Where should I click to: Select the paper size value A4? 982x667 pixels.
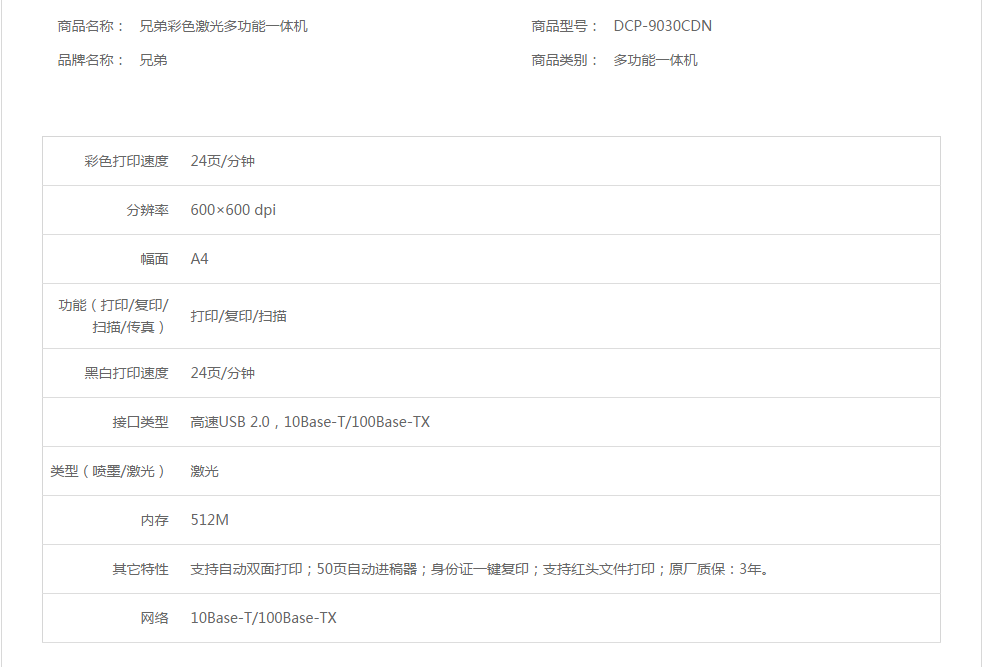[199, 259]
